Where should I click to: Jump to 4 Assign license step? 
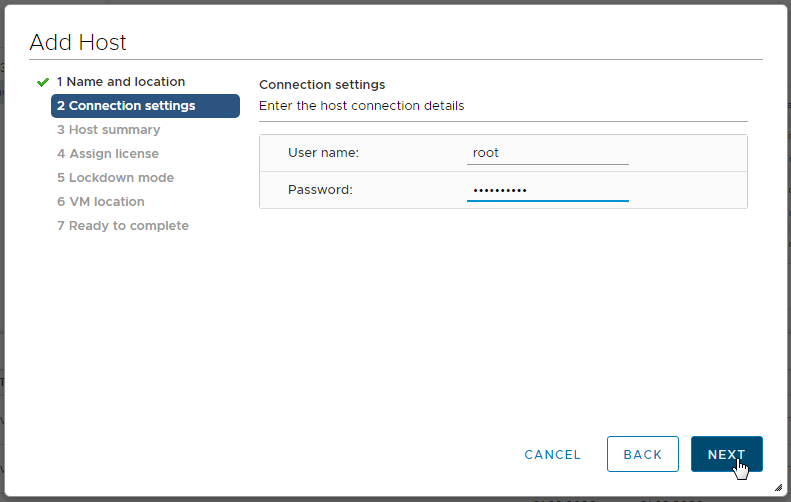[107, 154]
